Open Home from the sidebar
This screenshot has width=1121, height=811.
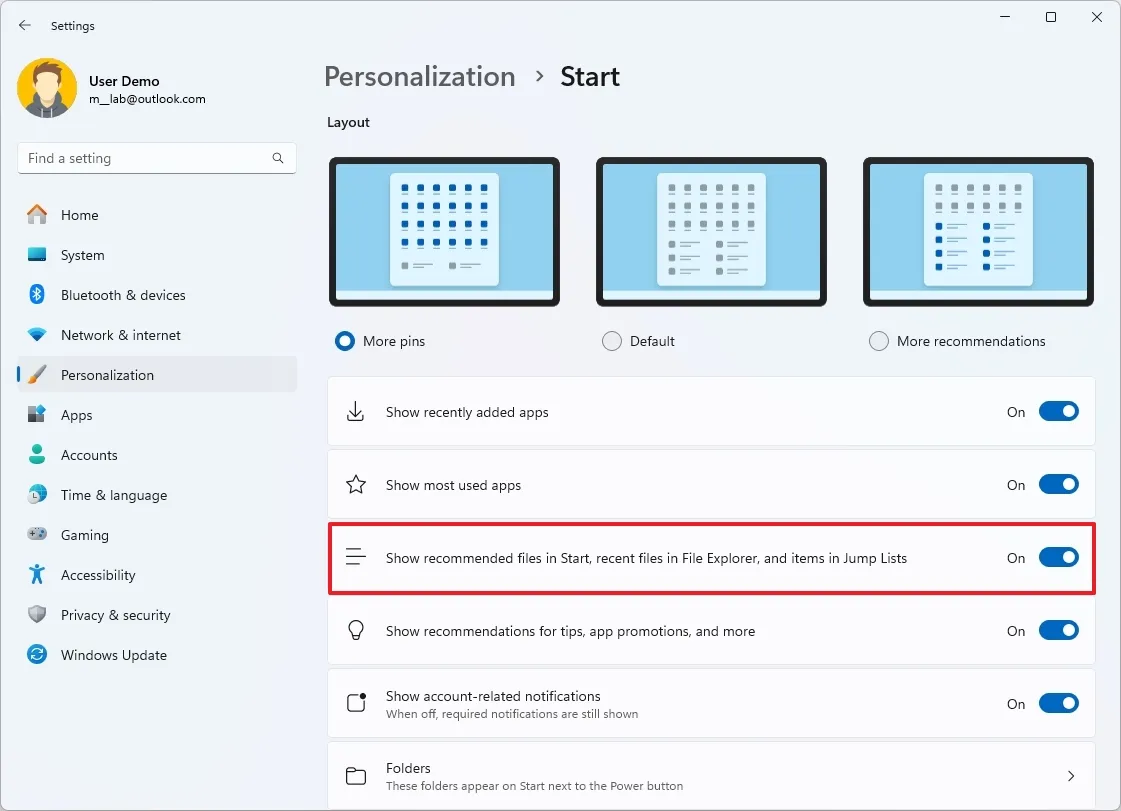[81, 215]
